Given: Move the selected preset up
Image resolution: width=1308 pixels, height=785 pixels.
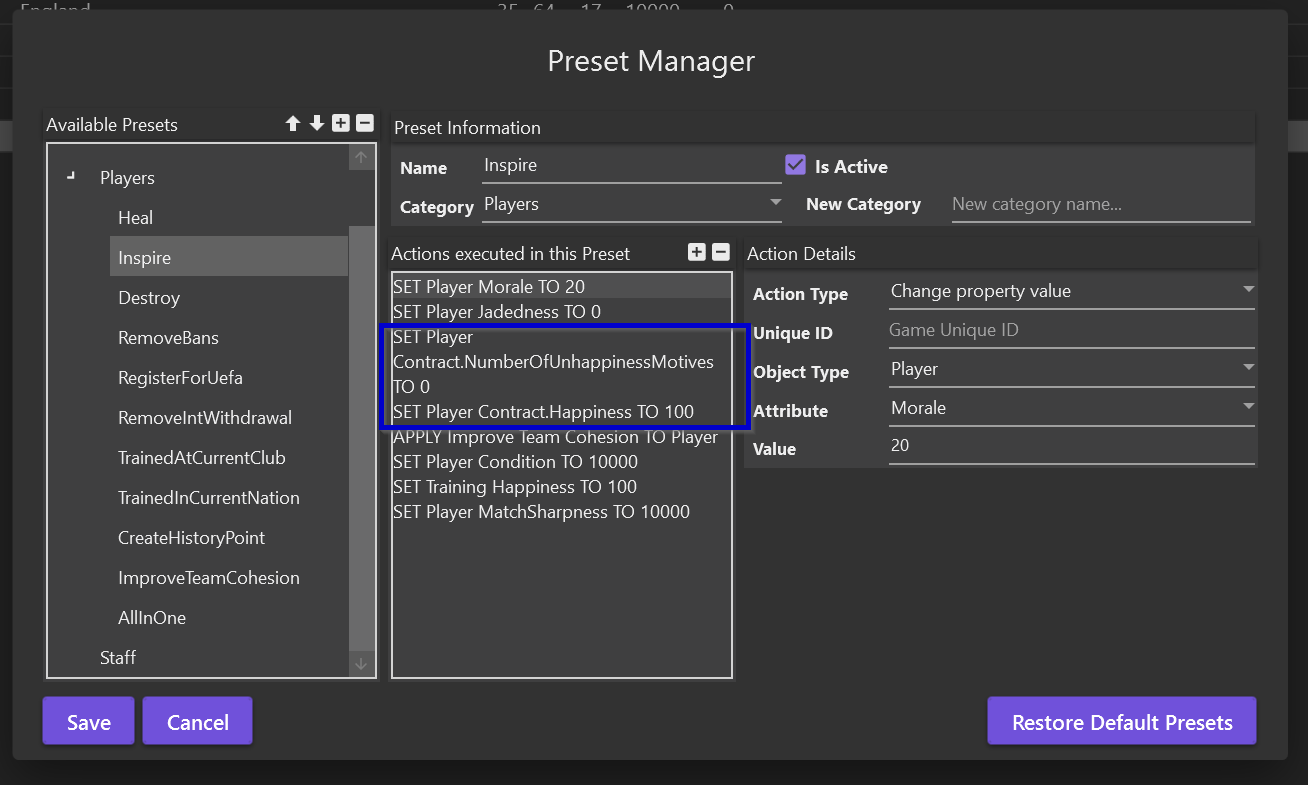Looking at the screenshot, I should [293, 123].
